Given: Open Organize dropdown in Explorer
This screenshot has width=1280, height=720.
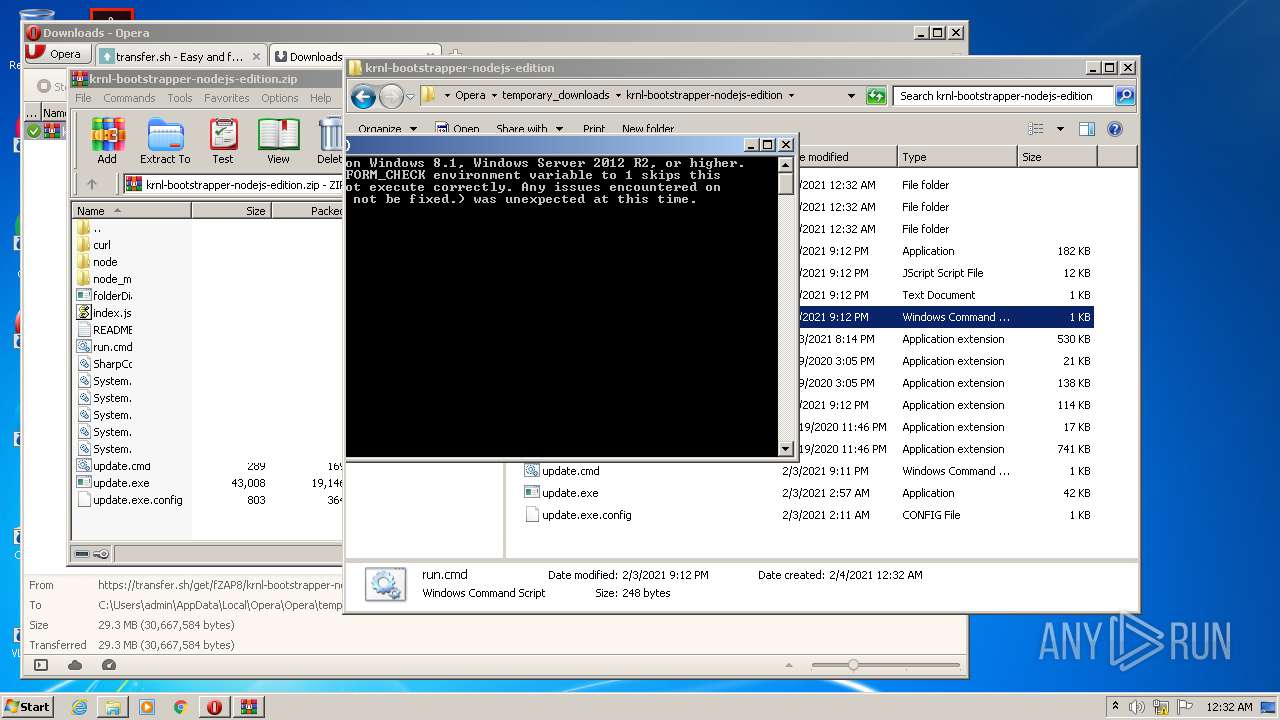Looking at the screenshot, I should click(389, 129).
